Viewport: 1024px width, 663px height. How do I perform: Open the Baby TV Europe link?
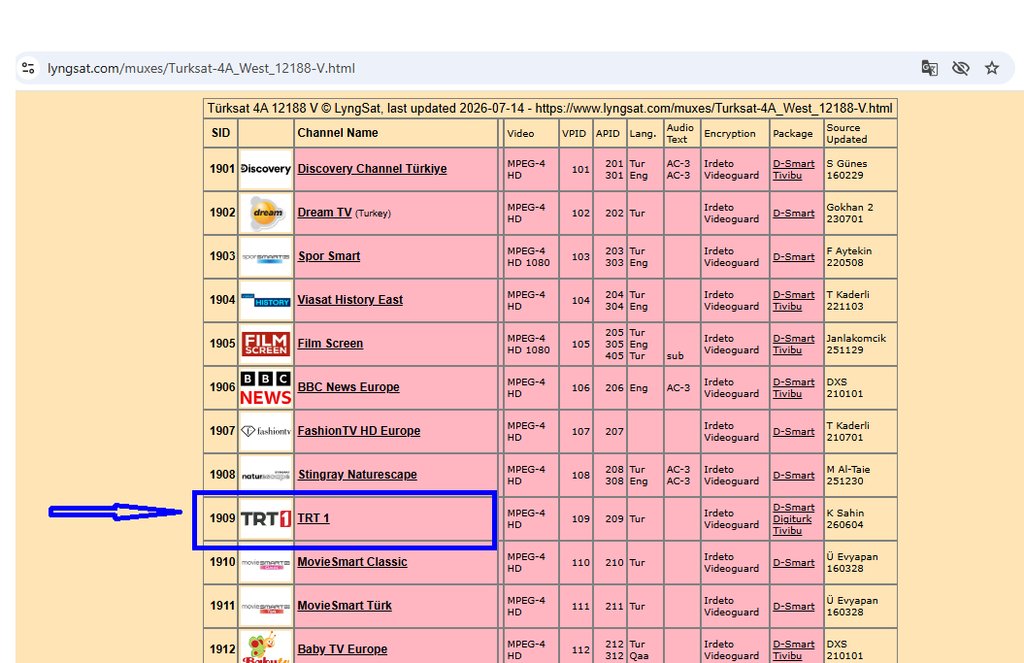[x=342, y=649]
